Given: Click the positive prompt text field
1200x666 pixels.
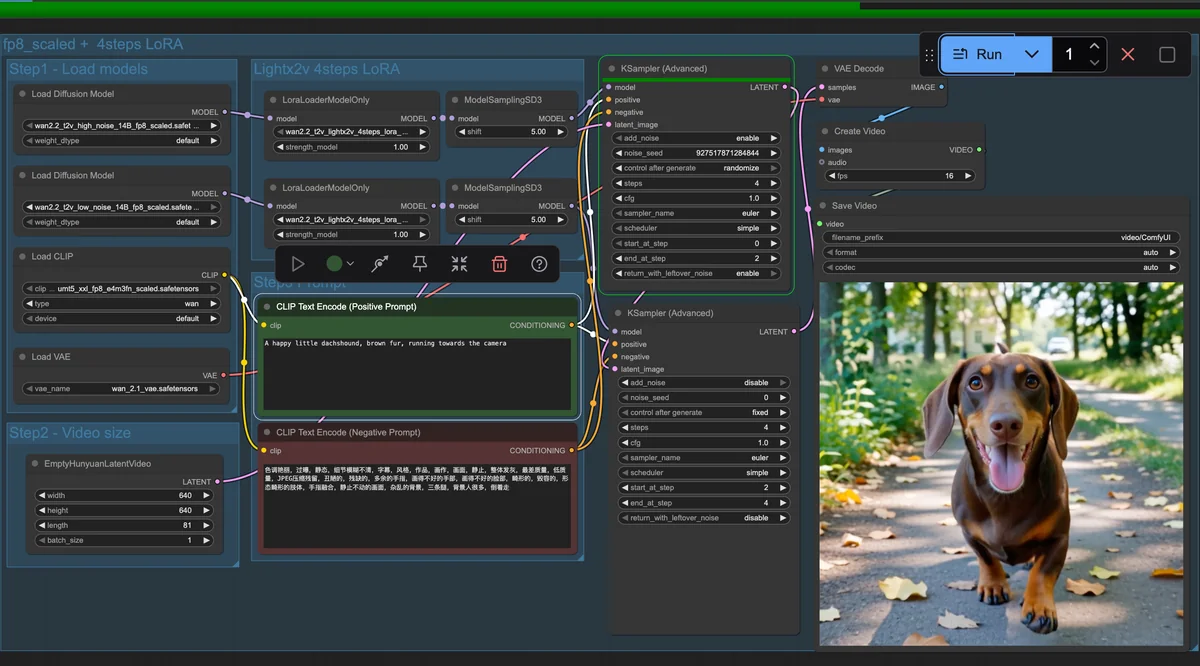Looking at the screenshot, I should pyautogui.click(x=416, y=373).
